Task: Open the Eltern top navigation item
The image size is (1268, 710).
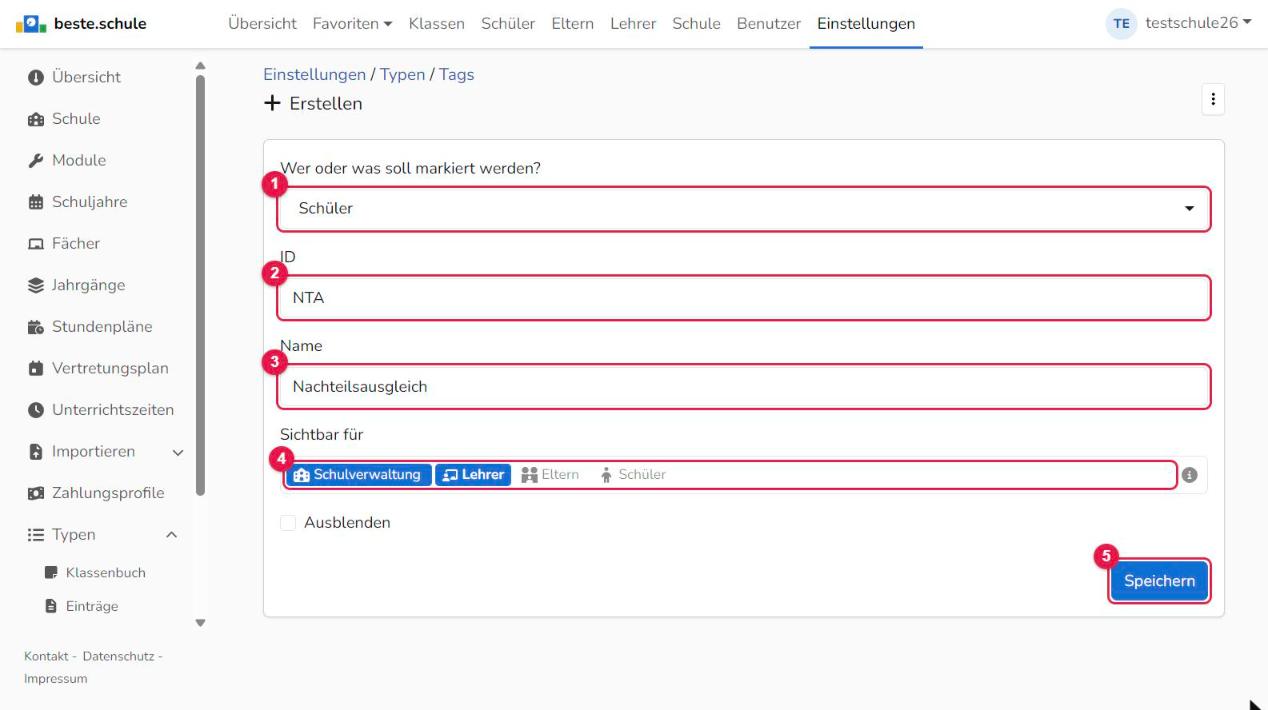Action: 573,23
